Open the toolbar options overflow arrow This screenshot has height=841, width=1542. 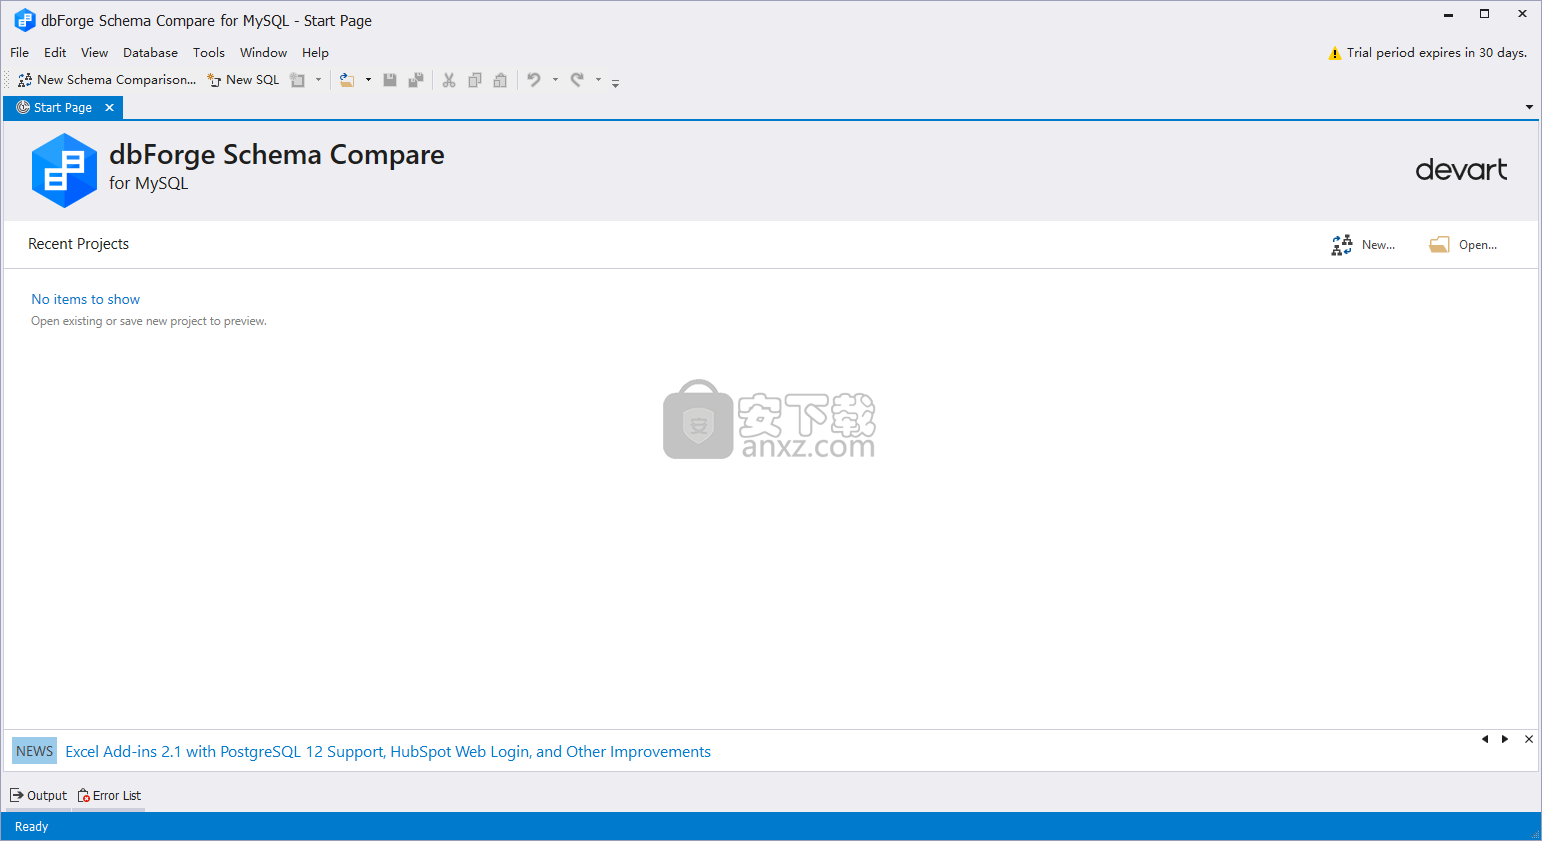(615, 83)
